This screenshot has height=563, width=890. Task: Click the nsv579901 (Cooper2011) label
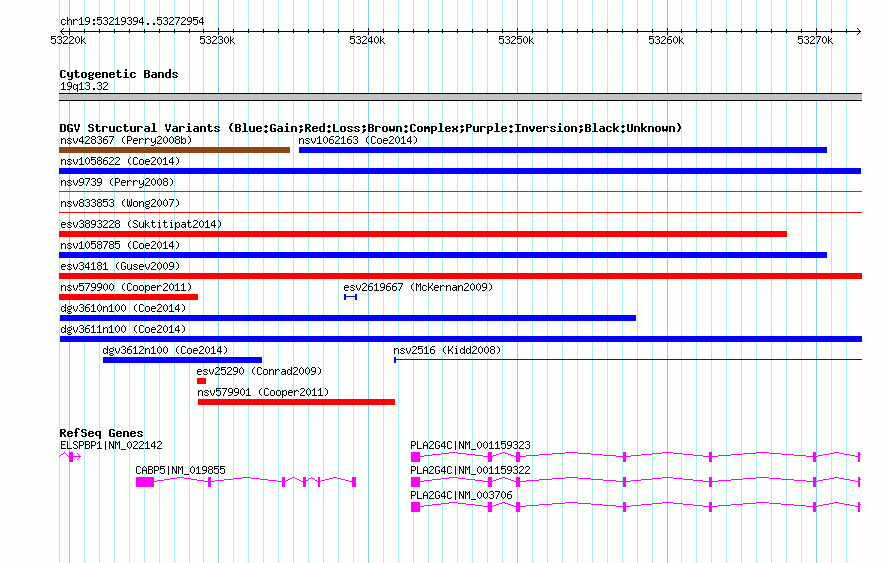263,392
